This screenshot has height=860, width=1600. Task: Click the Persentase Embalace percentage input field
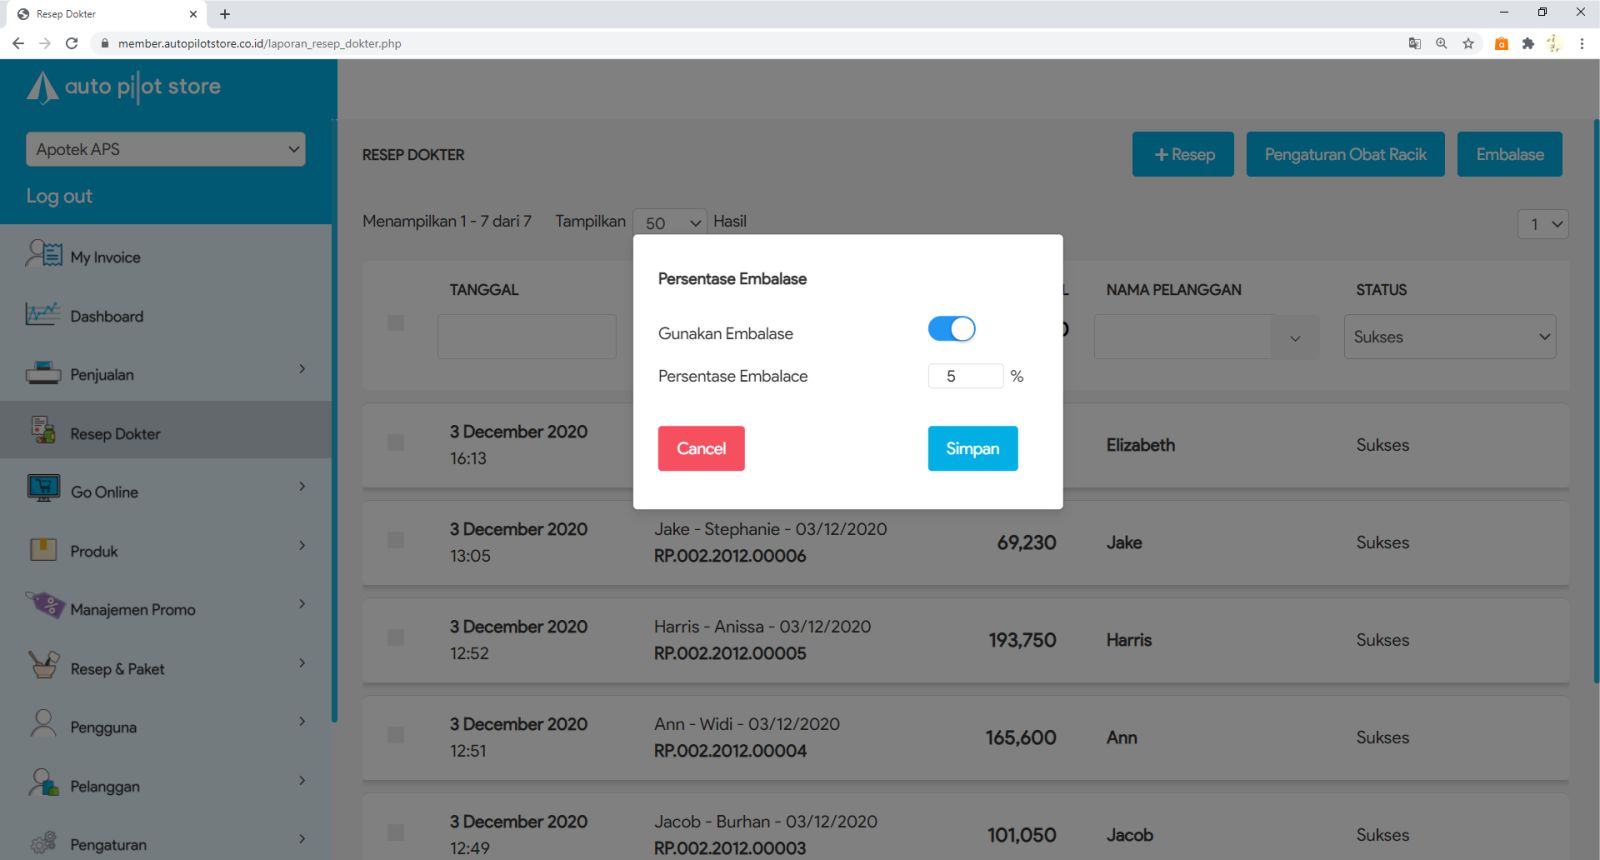click(x=965, y=376)
